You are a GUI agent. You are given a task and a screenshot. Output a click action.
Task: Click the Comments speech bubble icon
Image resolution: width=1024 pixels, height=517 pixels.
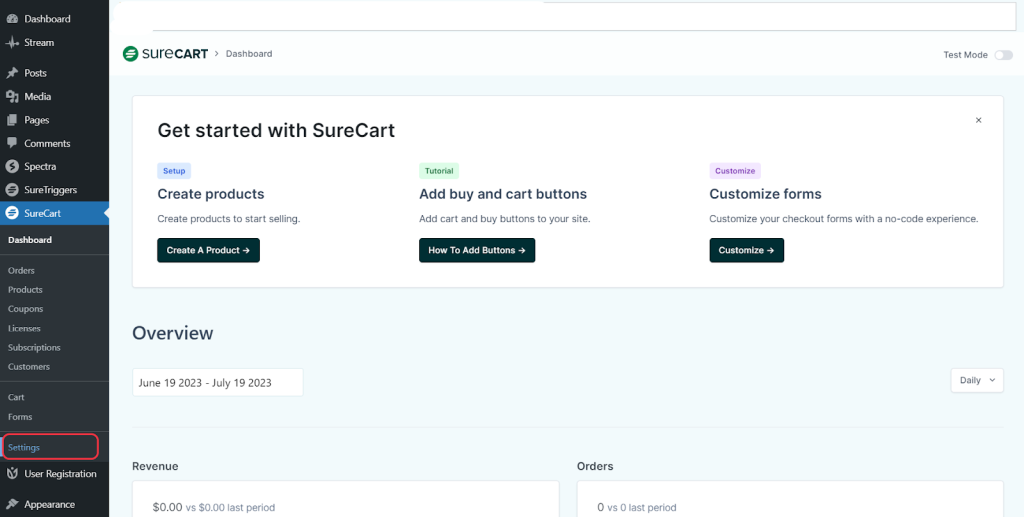[12, 144]
